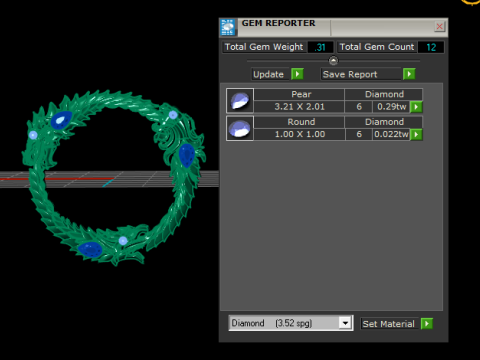Click the quantity 6 in the Pear row
Viewport: 480px width, 360px height.
pyautogui.click(x=359, y=107)
